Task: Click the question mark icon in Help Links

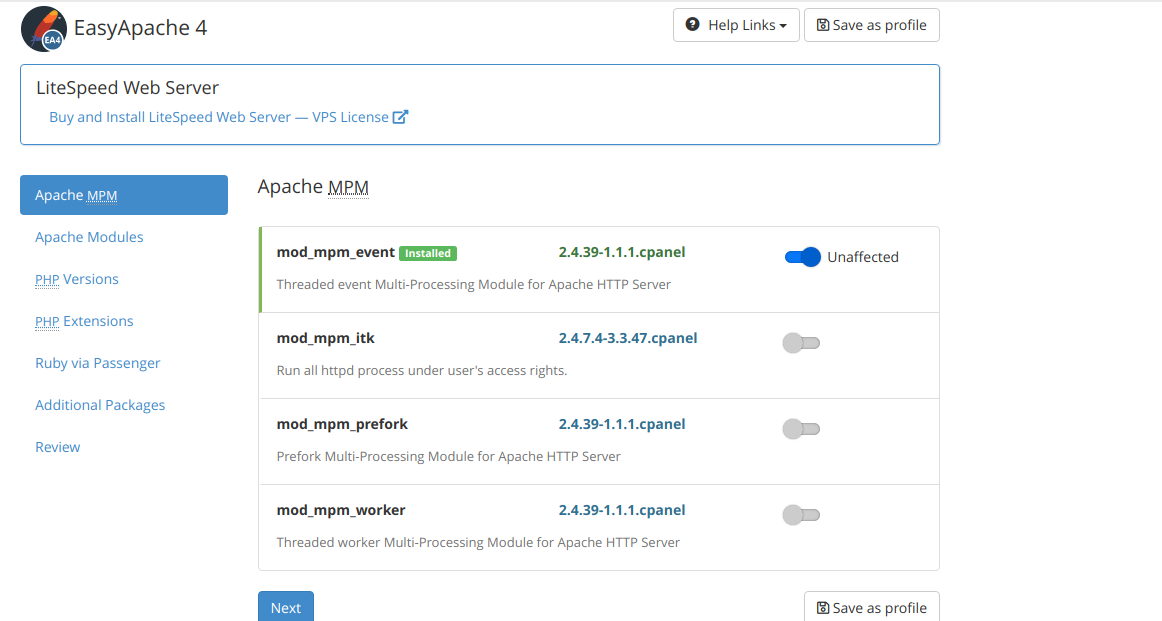Action: (x=692, y=25)
